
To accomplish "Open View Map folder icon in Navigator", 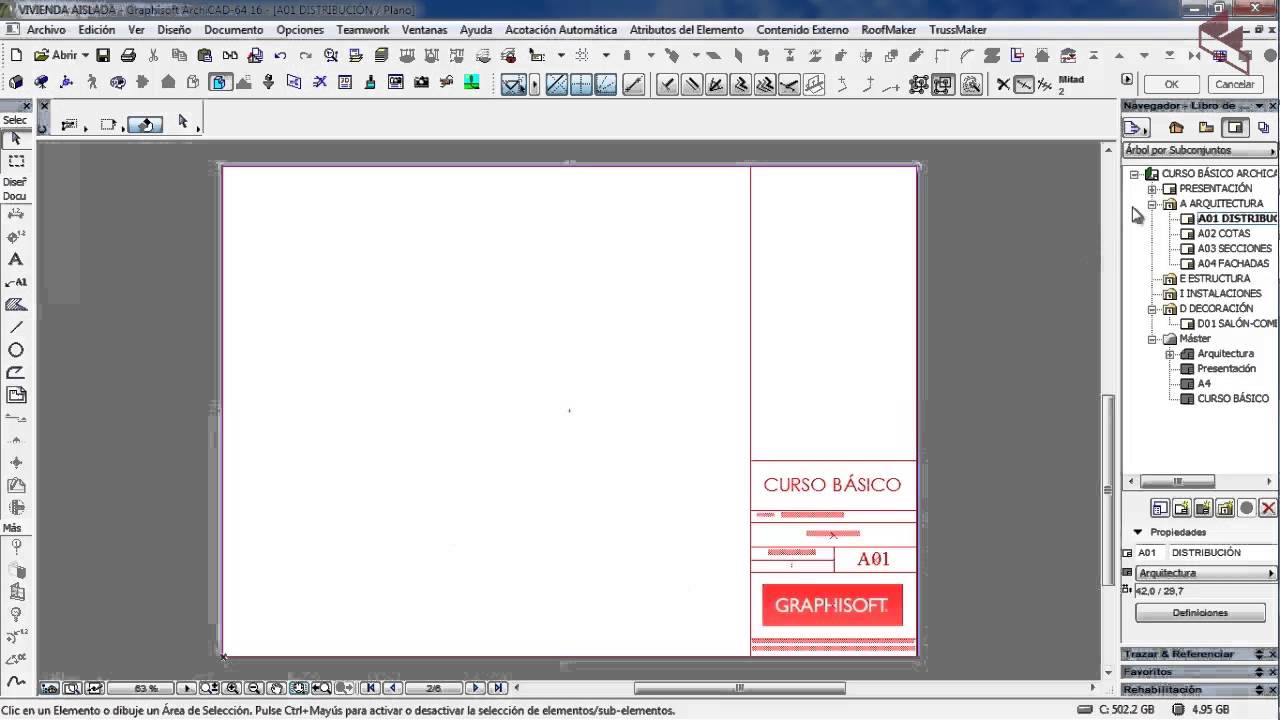I will point(1206,127).
